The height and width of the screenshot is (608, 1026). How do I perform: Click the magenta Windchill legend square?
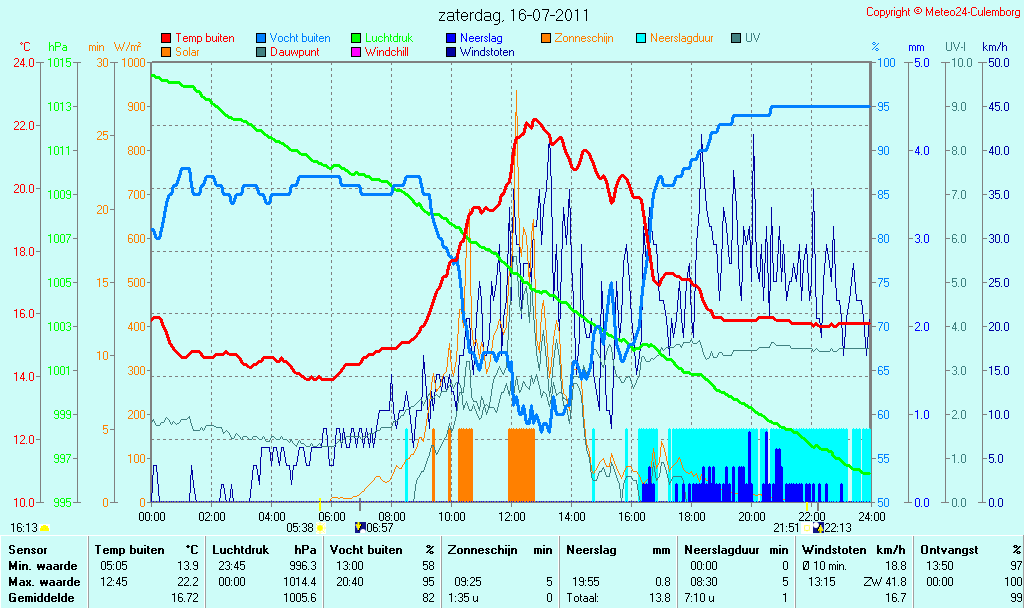pyautogui.click(x=356, y=52)
